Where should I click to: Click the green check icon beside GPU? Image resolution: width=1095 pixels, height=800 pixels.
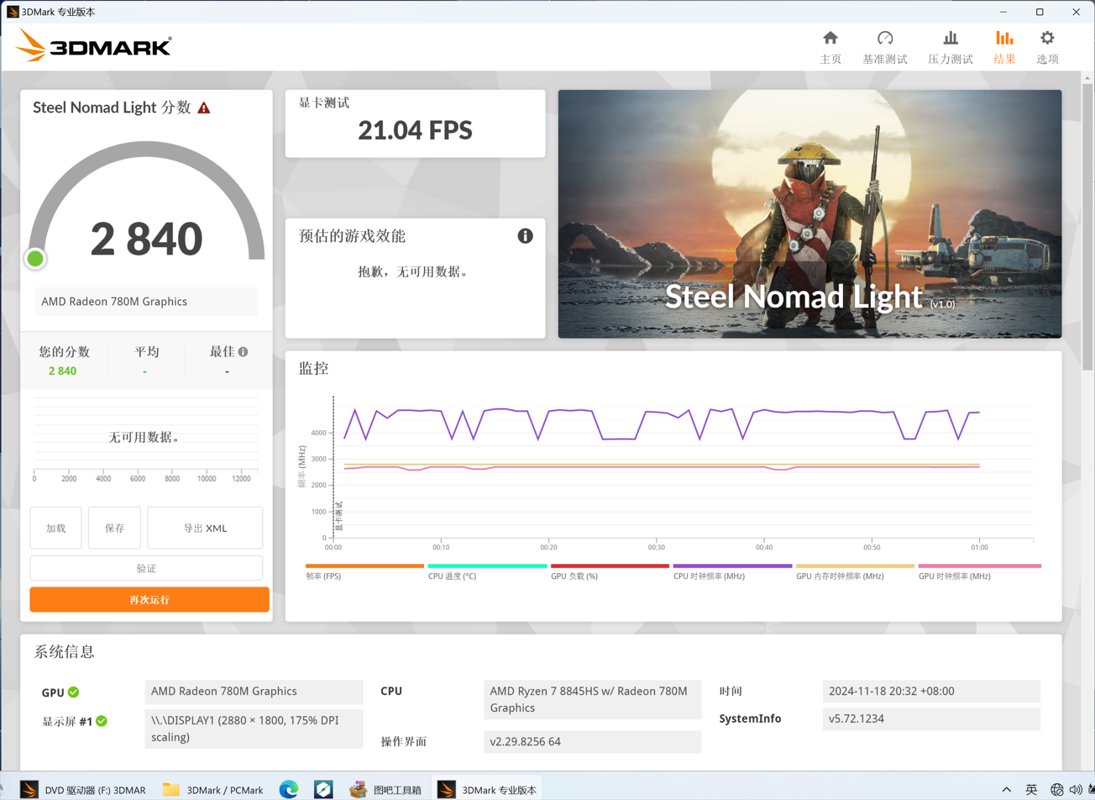tap(73, 692)
